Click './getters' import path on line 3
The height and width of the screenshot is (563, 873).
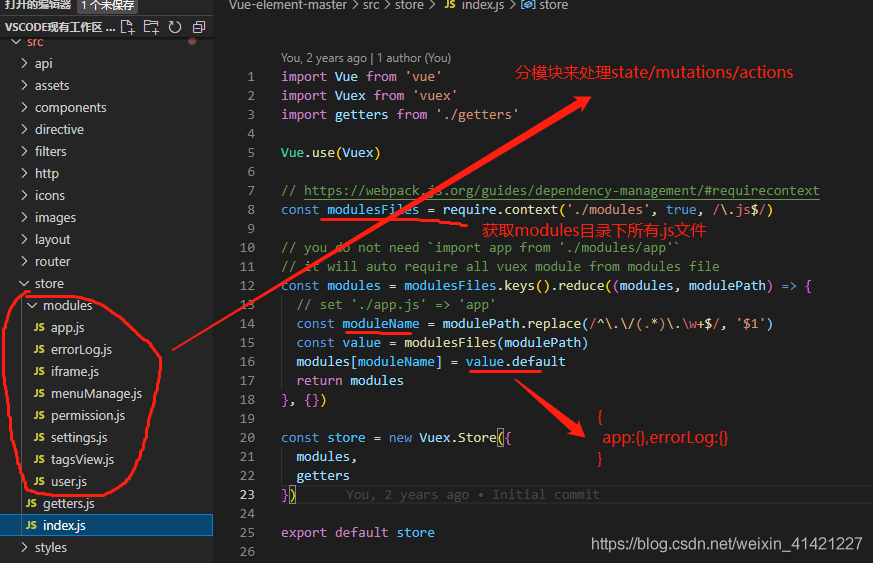(478, 115)
